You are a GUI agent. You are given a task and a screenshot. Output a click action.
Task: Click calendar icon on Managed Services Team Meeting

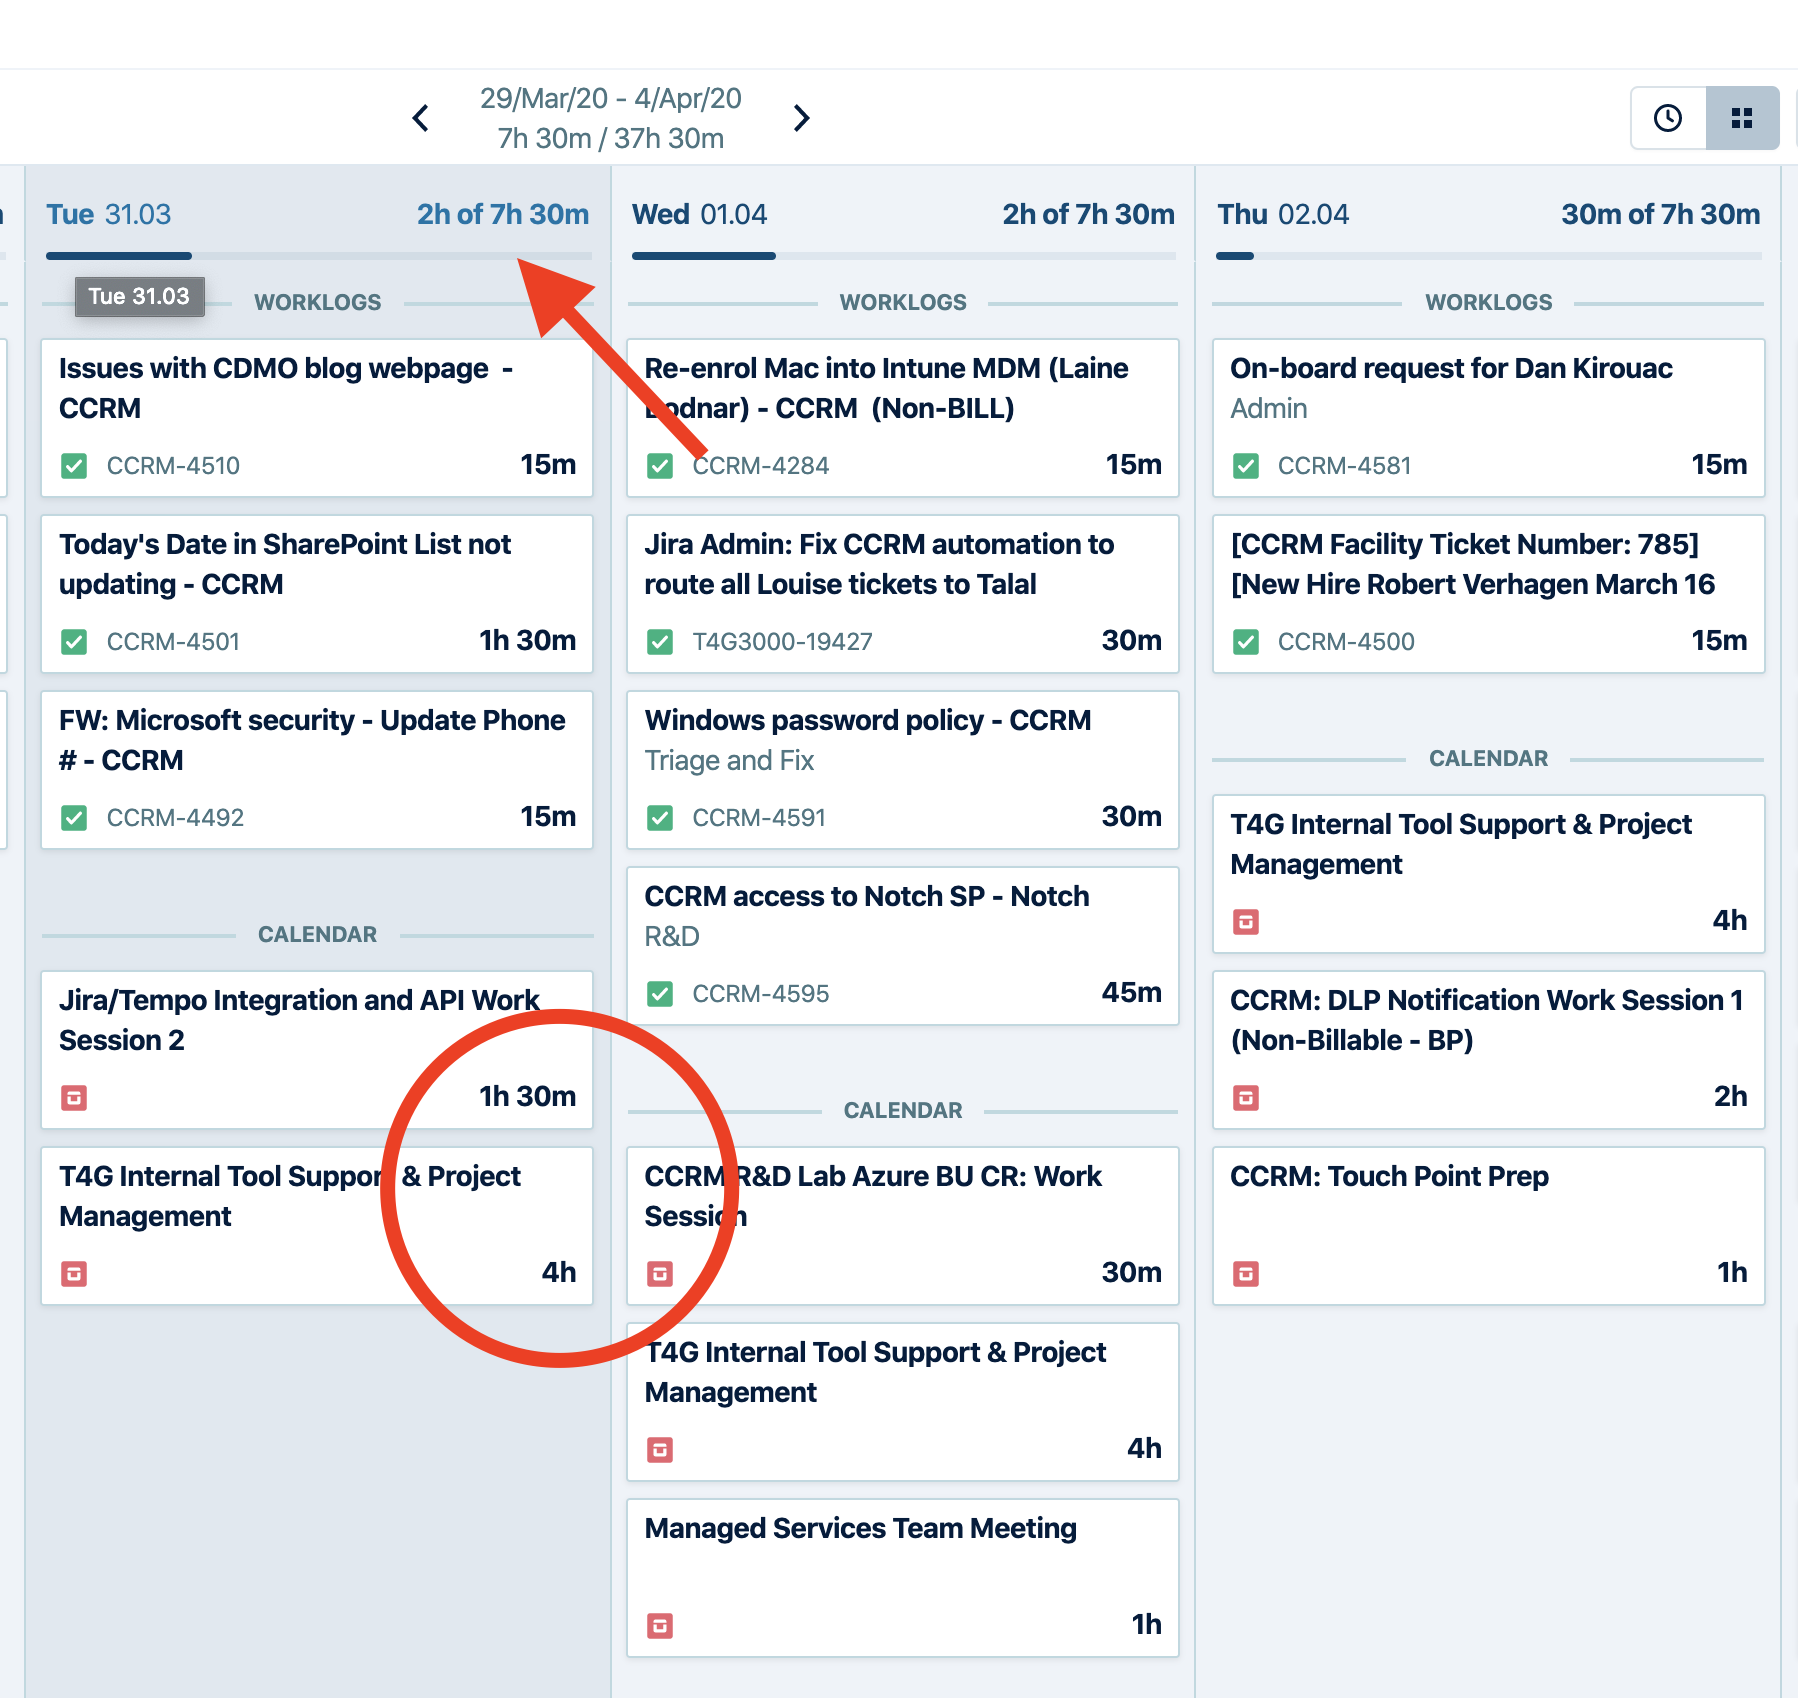coord(660,1626)
